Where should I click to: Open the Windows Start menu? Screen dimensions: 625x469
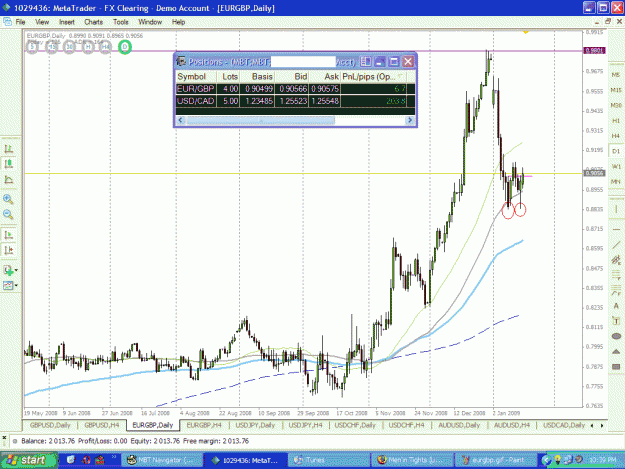[x=29, y=460]
